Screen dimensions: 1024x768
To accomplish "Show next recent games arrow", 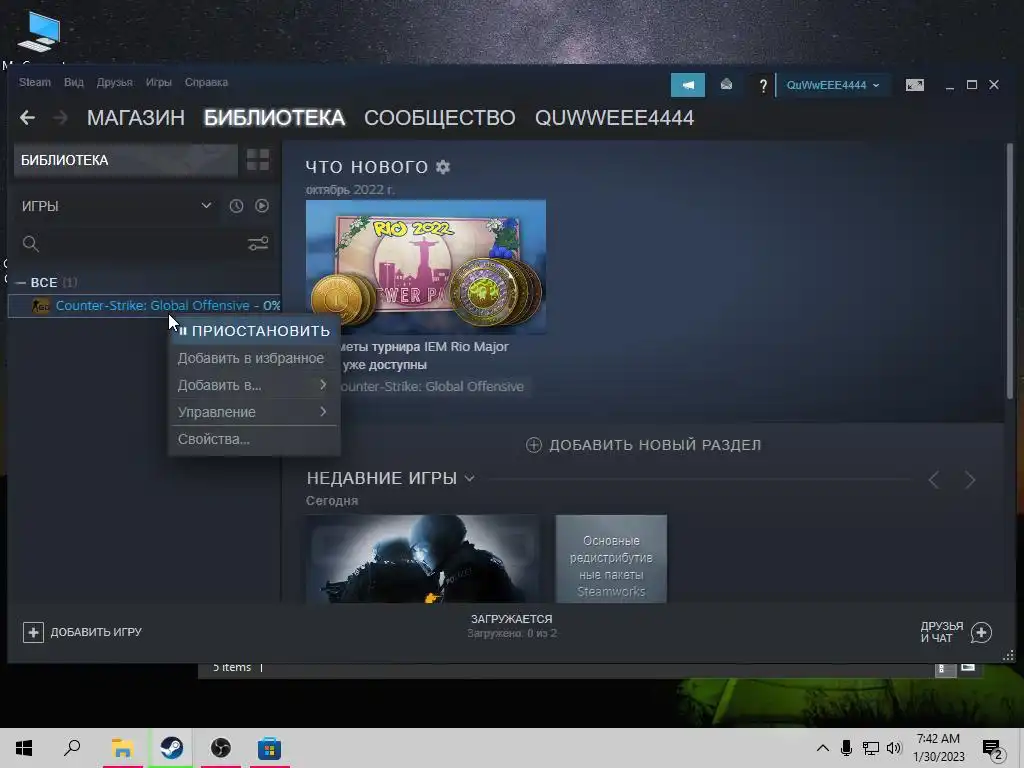I will pyautogui.click(x=970, y=480).
